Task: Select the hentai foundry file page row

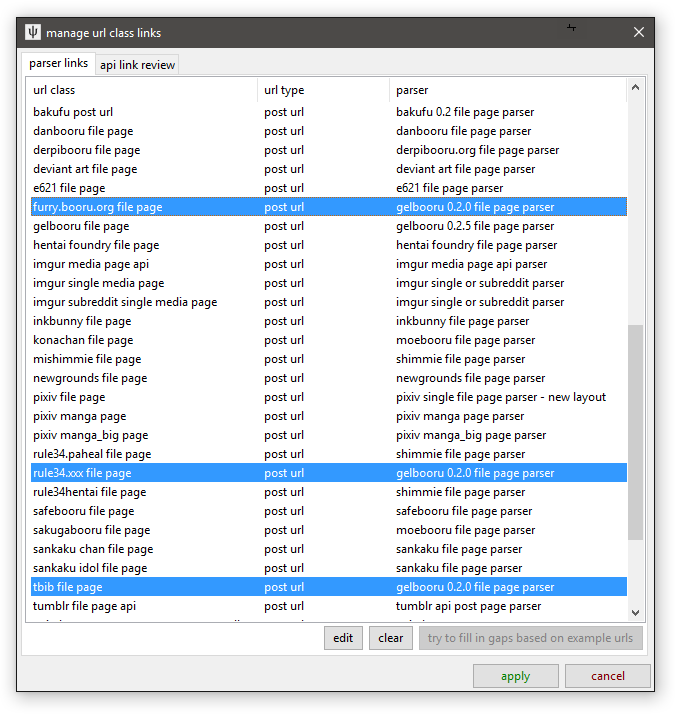Action: (x=329, y=245)
